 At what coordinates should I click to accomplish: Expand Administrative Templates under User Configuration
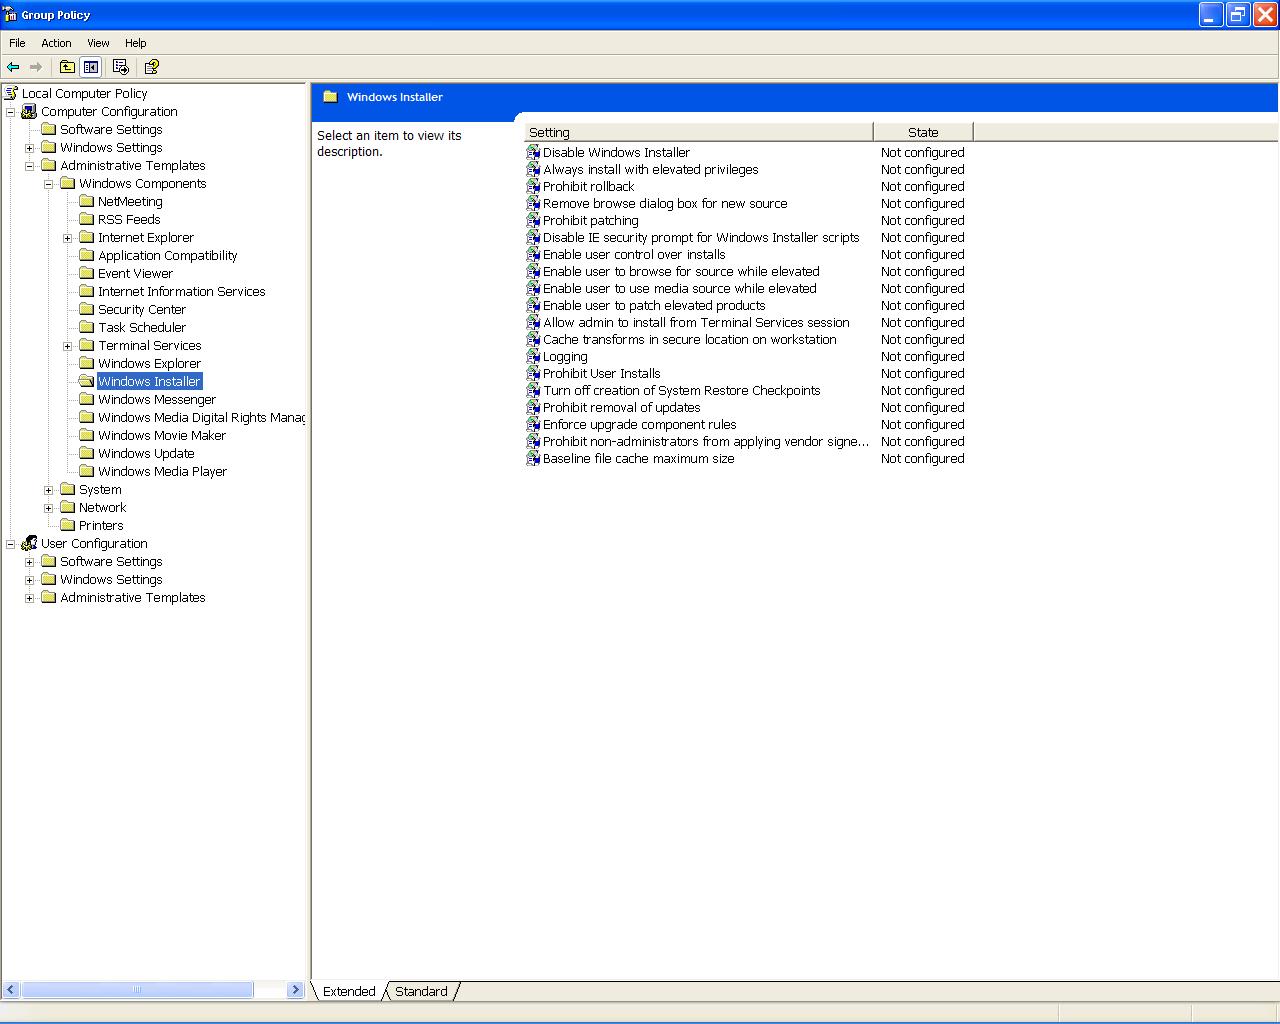click(x=30, y=598)
